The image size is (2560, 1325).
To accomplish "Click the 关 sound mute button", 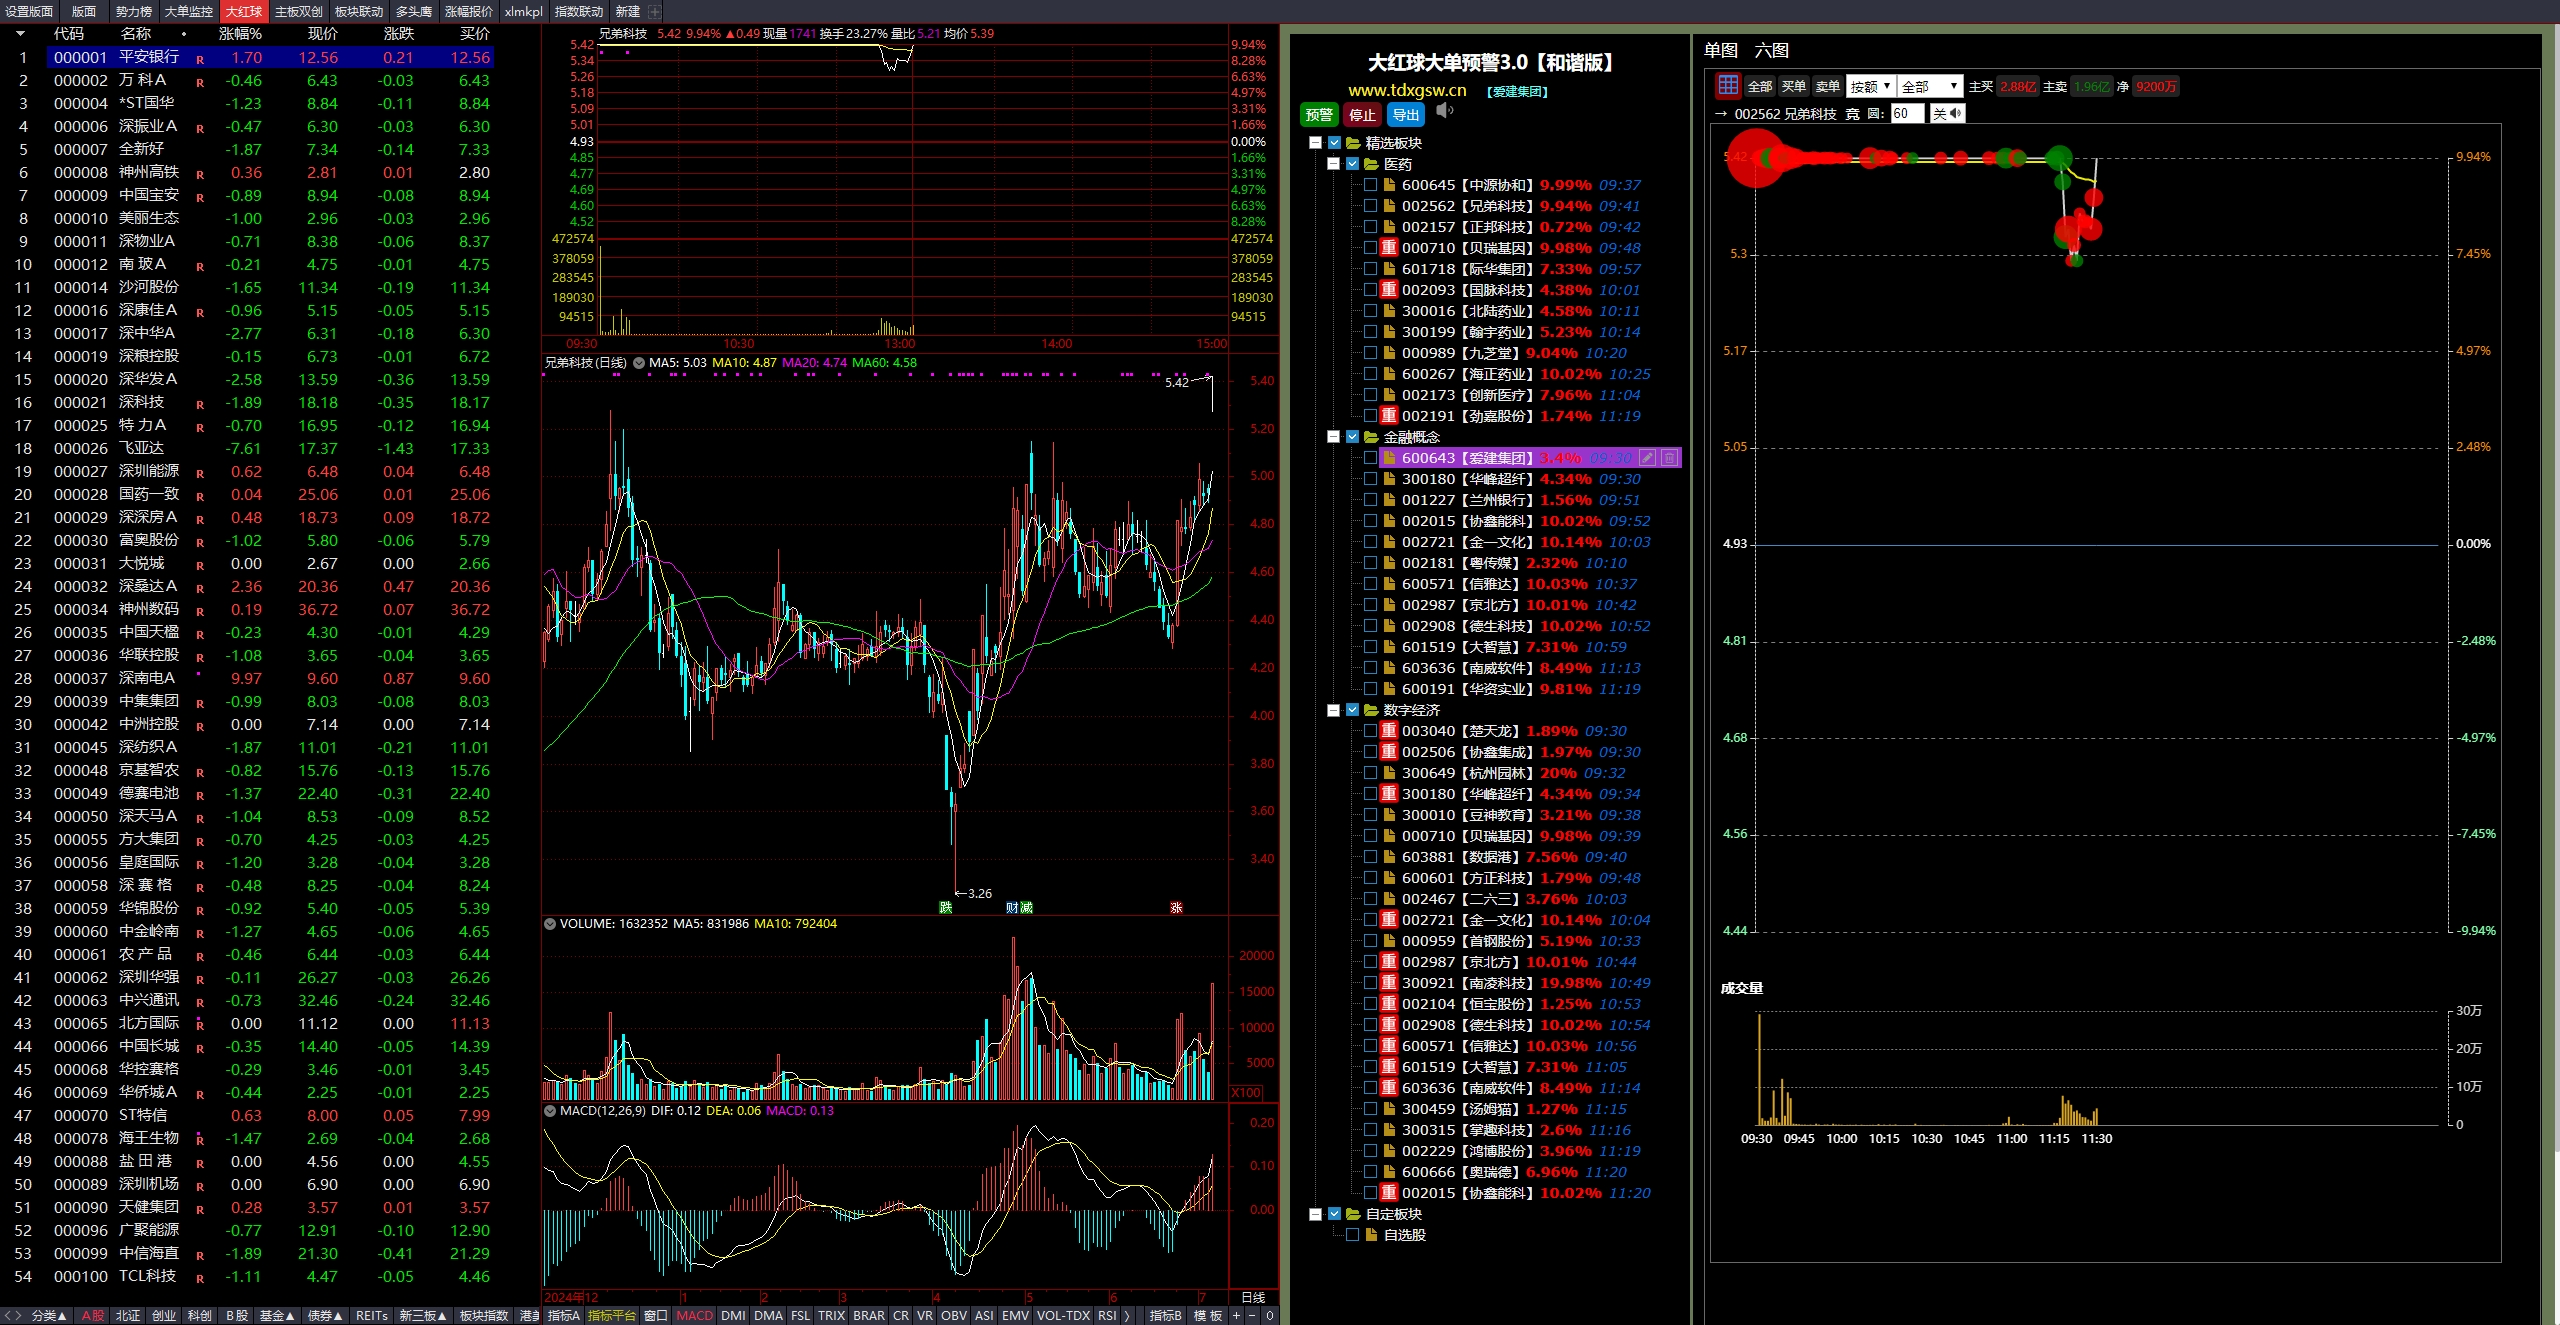I will click(x=1946, y=114).
